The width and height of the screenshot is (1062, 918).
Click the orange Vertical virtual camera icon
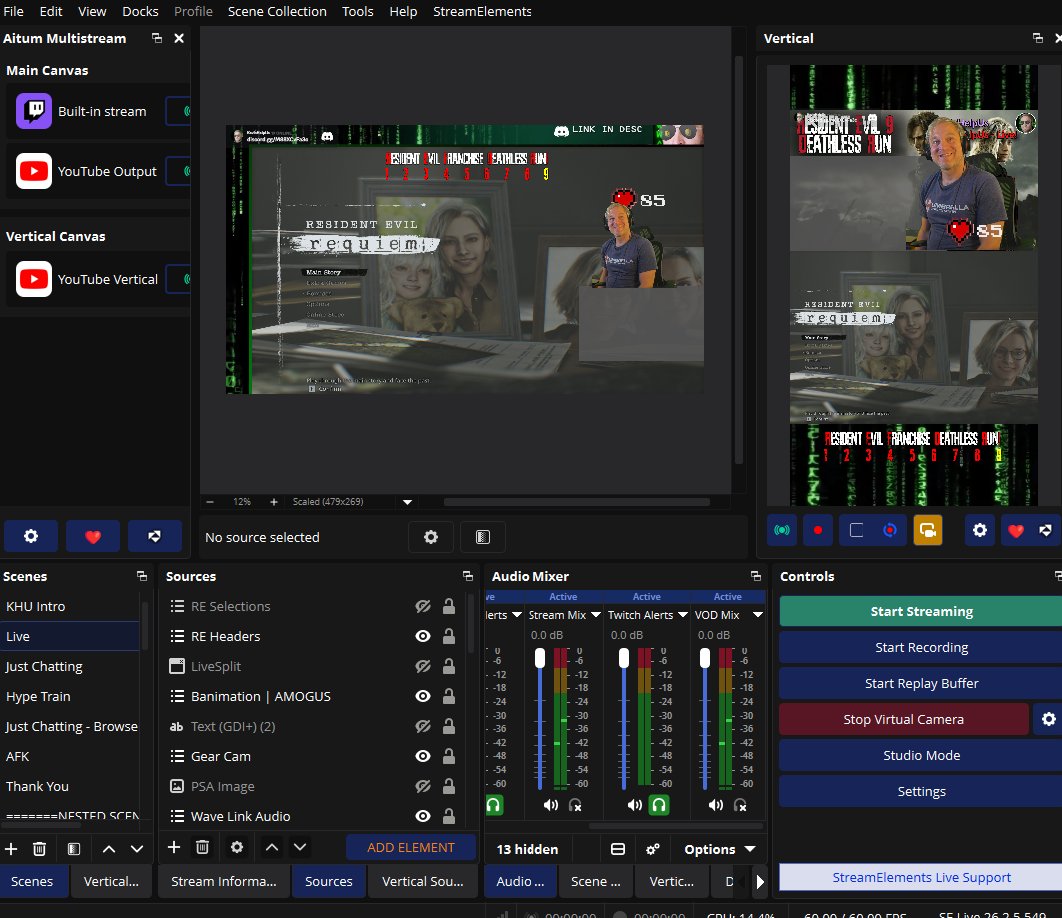(x=928, y=530)
